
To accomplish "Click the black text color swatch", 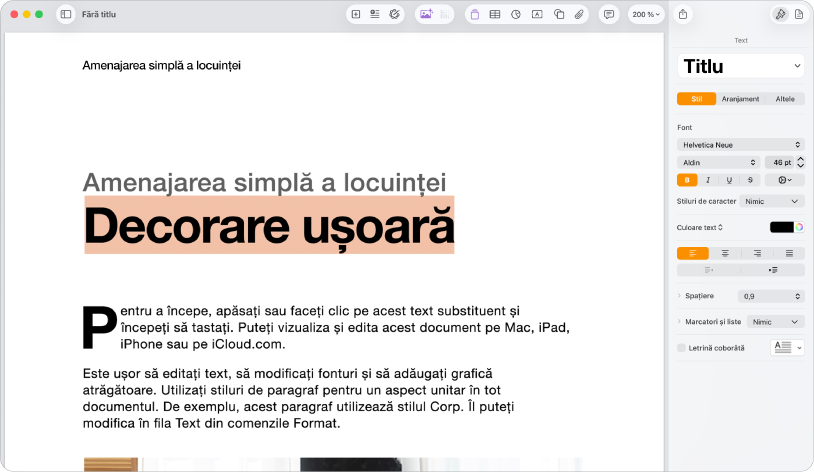I will point(782,227).
